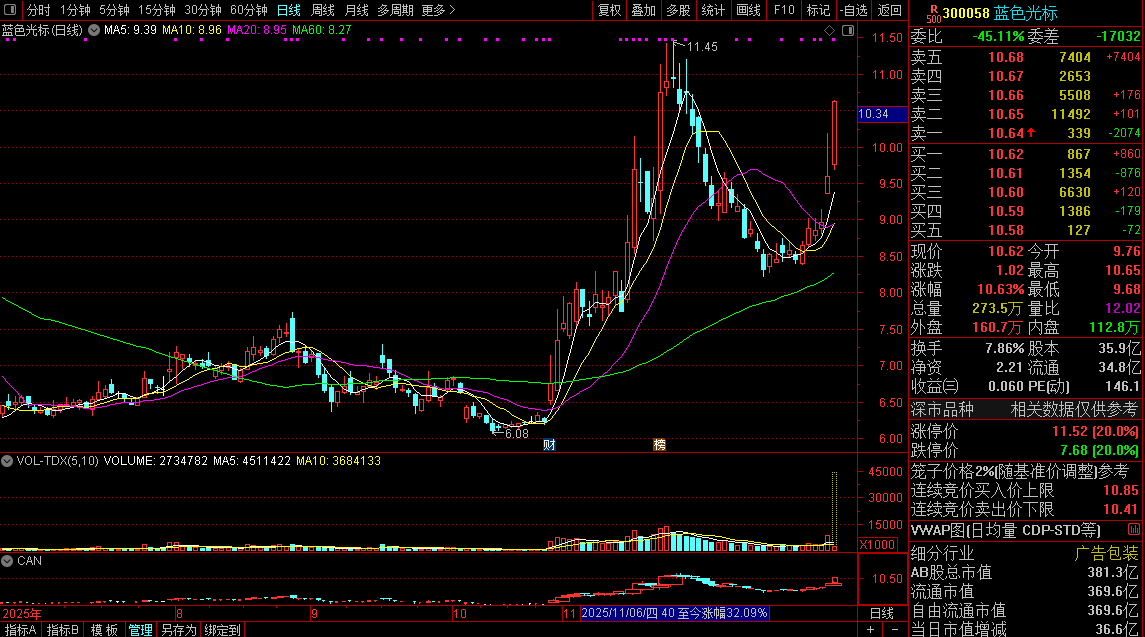Viewport: 1145px width, 637px height.
Task: Select the 15分钟 period tab
Action: (x=157, y=10)
